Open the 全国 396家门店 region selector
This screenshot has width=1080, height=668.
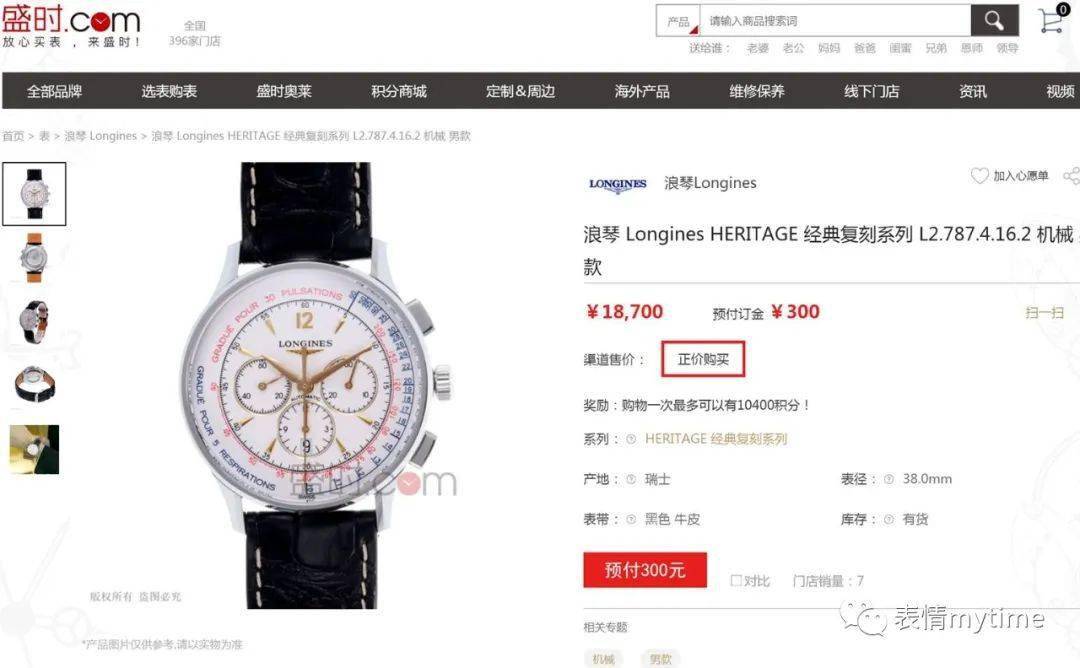coord(195,33)
